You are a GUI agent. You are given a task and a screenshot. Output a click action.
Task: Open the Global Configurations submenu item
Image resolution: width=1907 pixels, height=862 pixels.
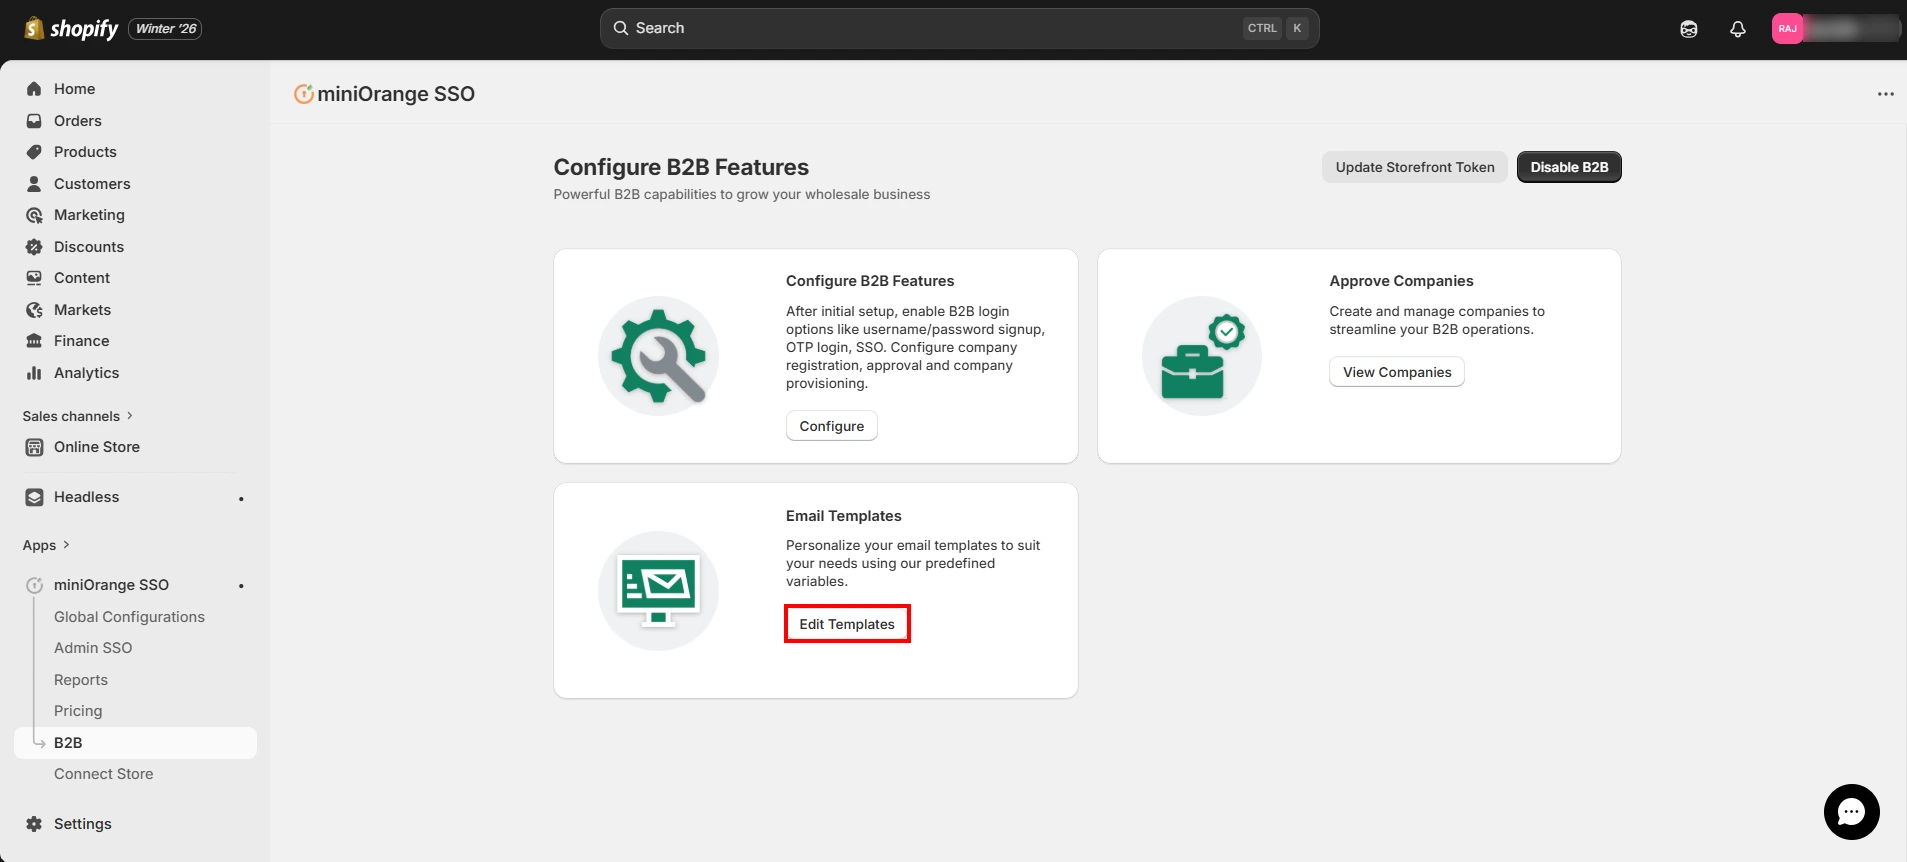point(129,617)
